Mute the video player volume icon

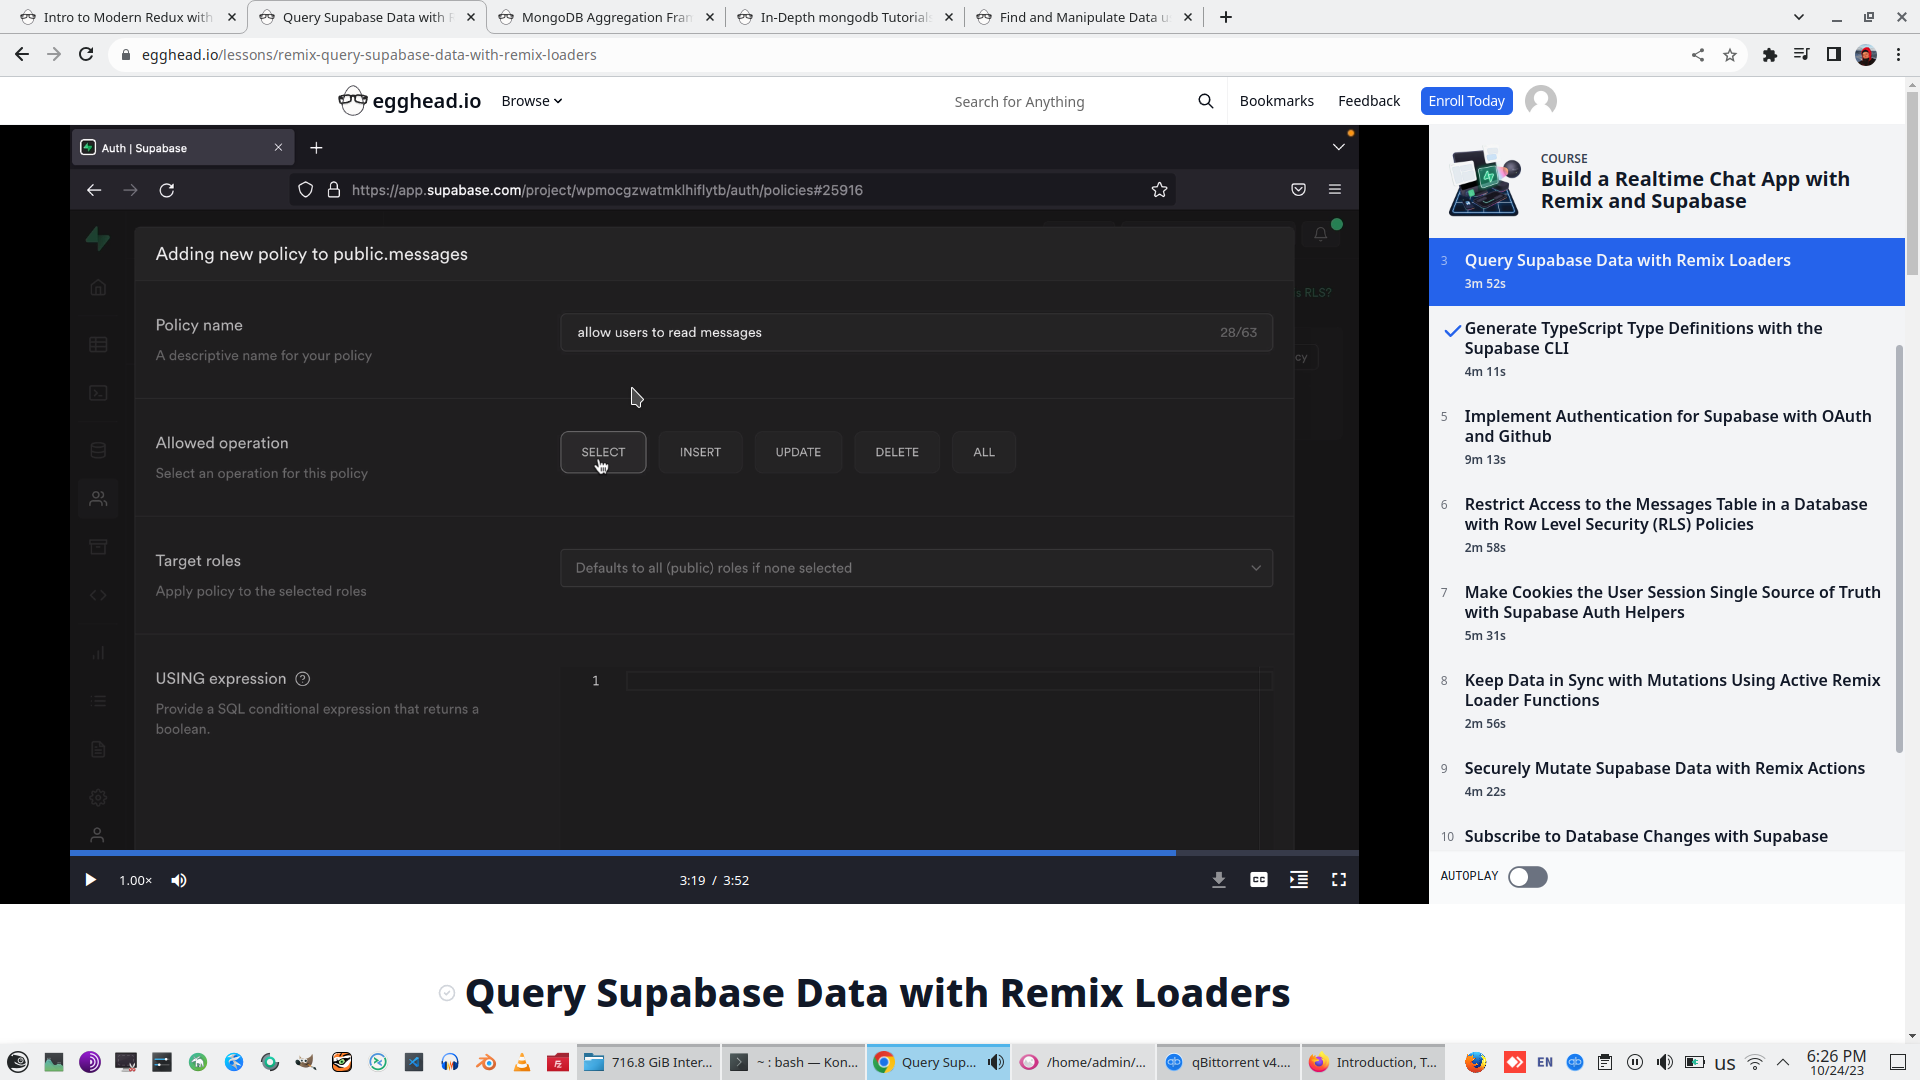tap(179, 880)
